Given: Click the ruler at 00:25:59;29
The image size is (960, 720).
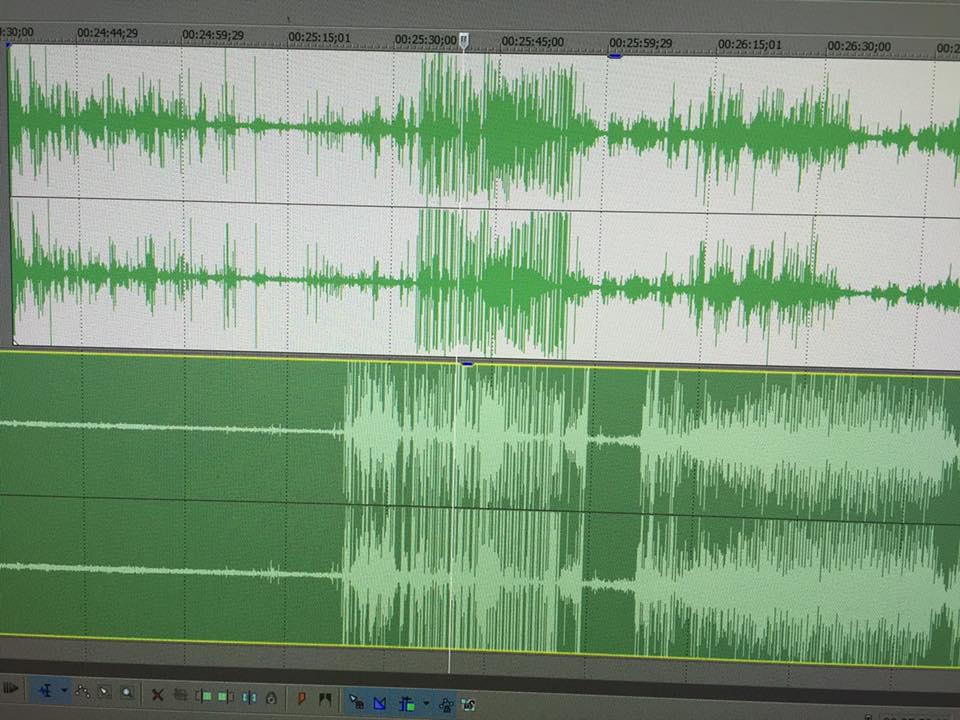Looking at the screenshot, I should 640,43.
